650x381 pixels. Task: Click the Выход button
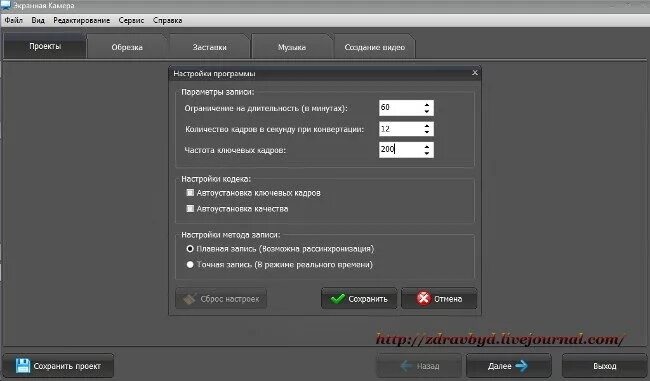click(604, 366)
